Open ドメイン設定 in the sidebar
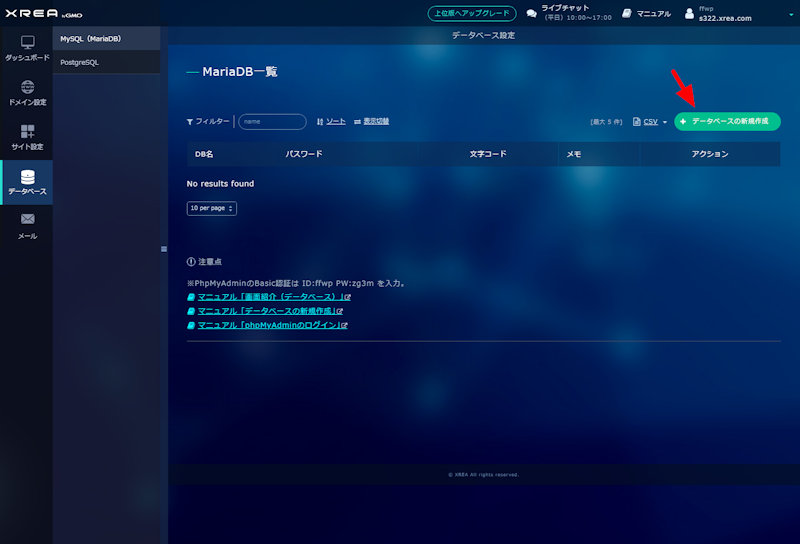Image resolution: width=800 pixels, height=544 pixels. [x=27, y=90]
